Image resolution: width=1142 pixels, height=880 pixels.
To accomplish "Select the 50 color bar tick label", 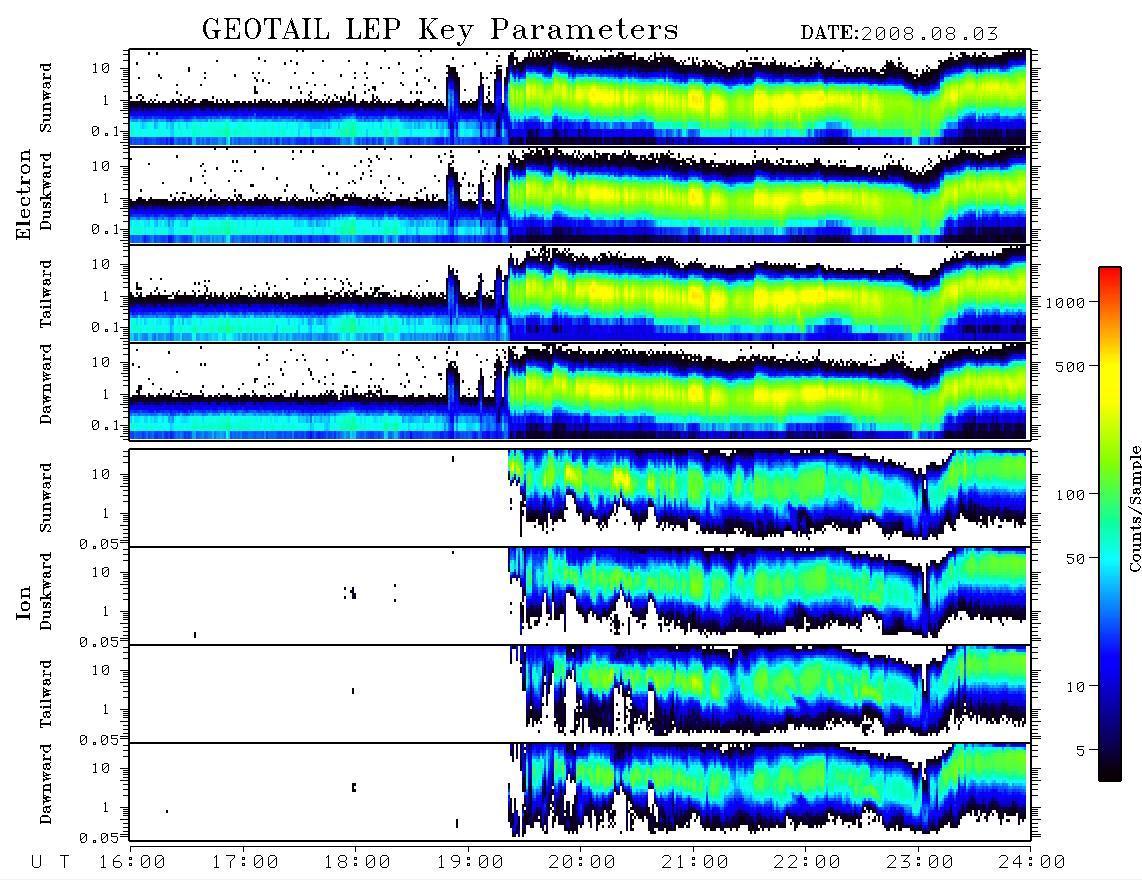I will pyautogui.click(x=1075, y=559).
